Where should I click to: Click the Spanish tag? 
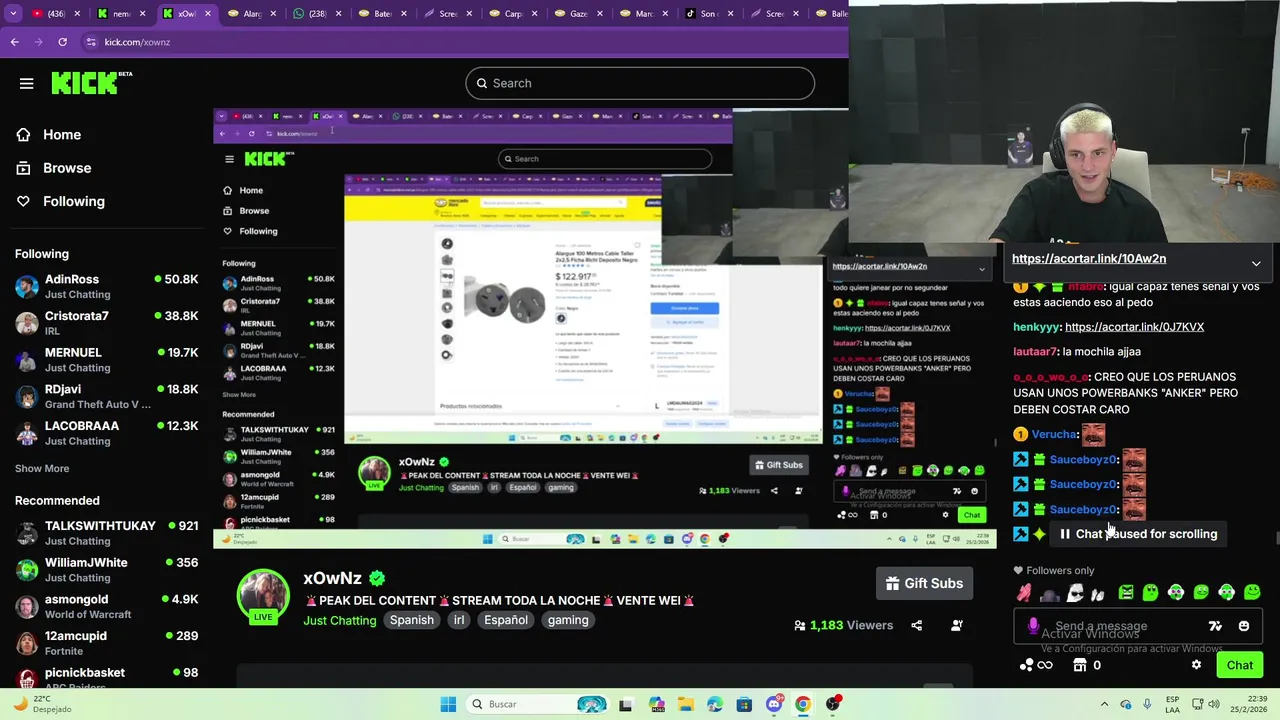pos(411,620)
